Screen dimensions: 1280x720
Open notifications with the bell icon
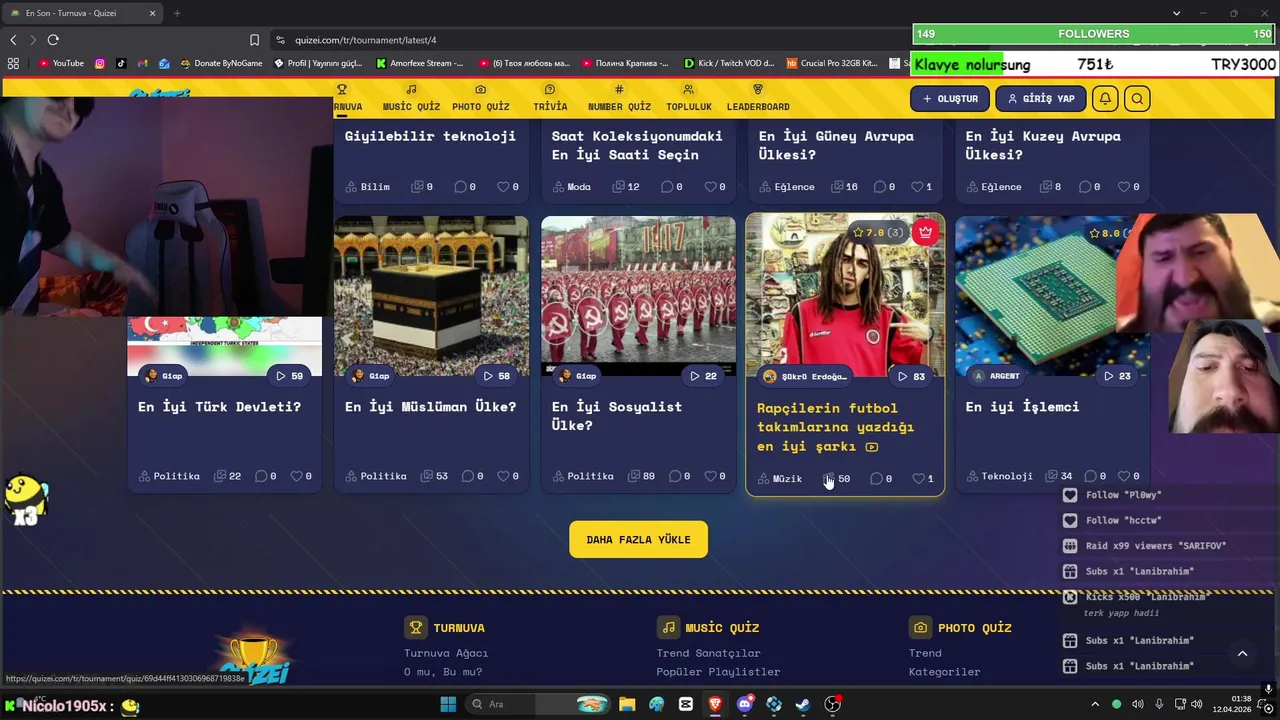tap(1105, 99)
